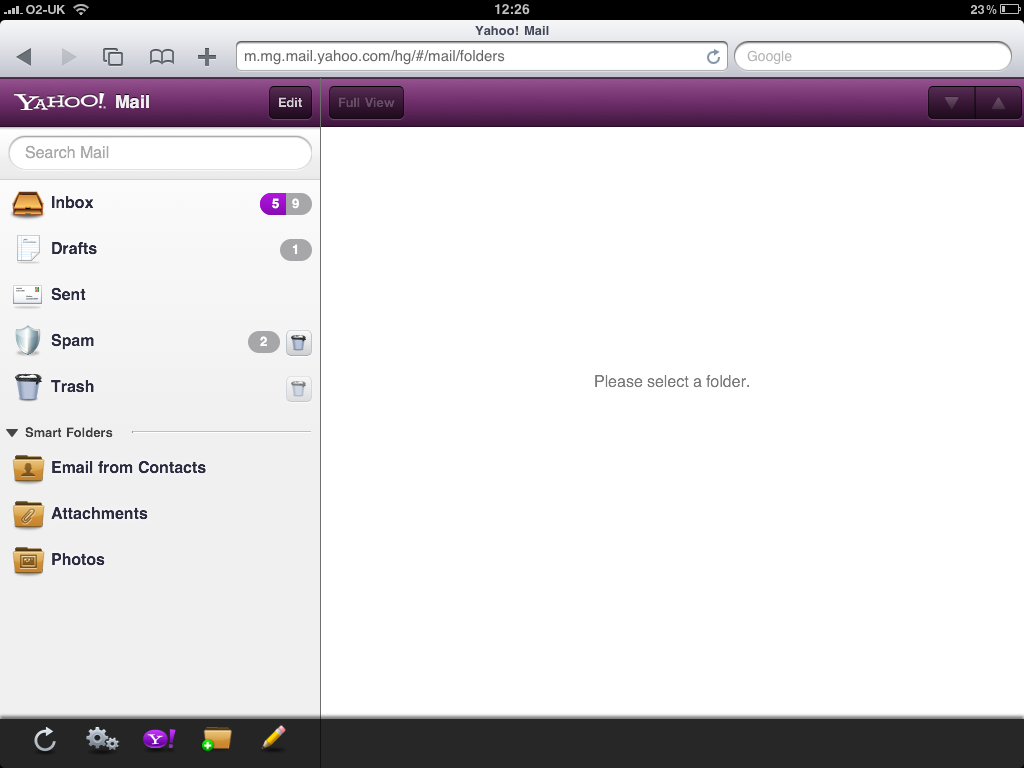The image size is (1024, 768).
Task: Open the Inbox folder
Action: [x=160, y=203]
